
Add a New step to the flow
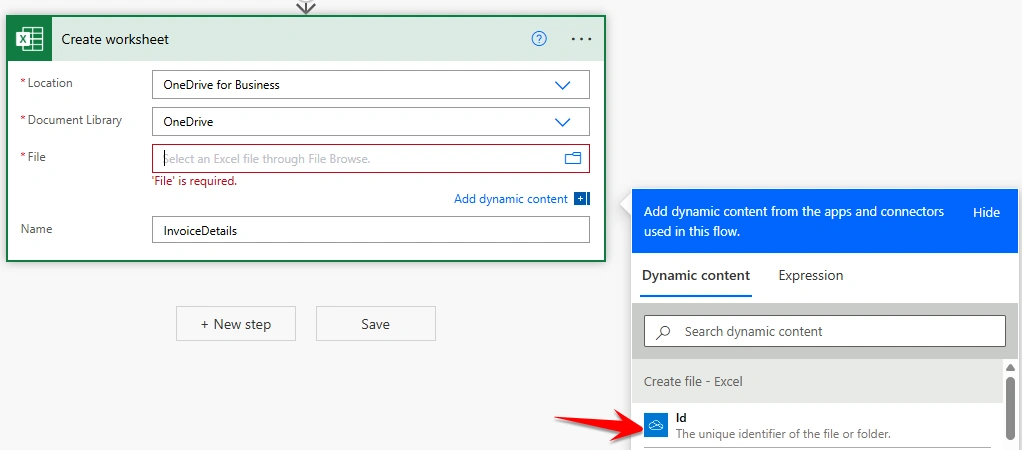pyautogui.click(x=236, y=323)
